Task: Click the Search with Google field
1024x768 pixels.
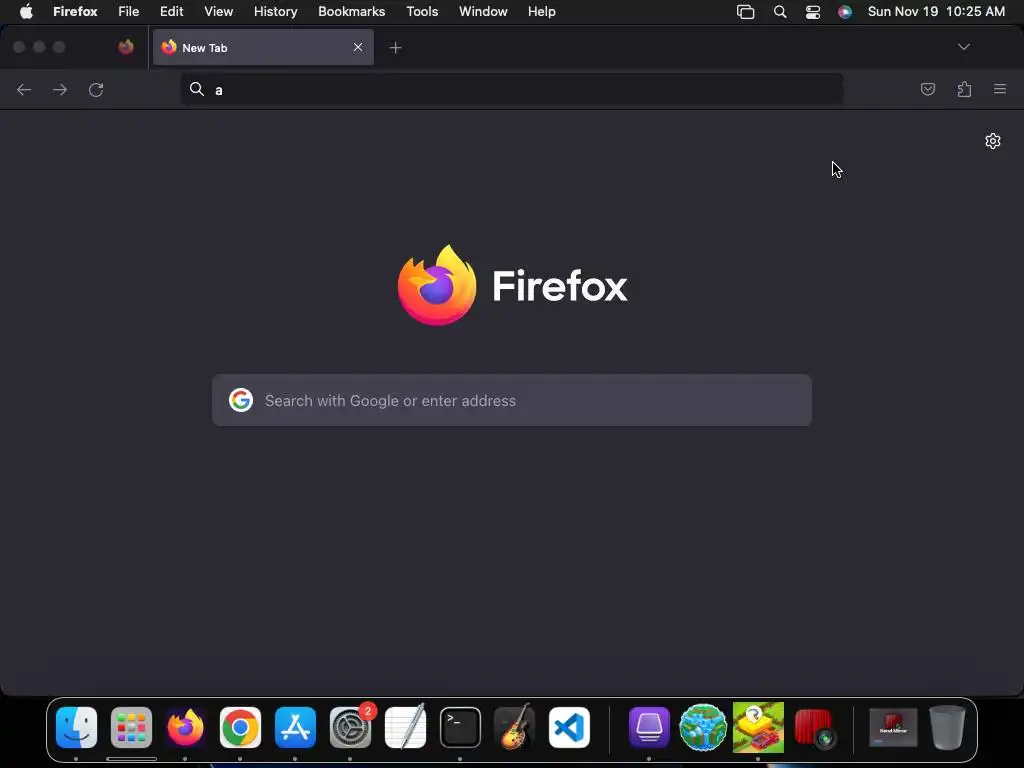Action: coord(512,400)
